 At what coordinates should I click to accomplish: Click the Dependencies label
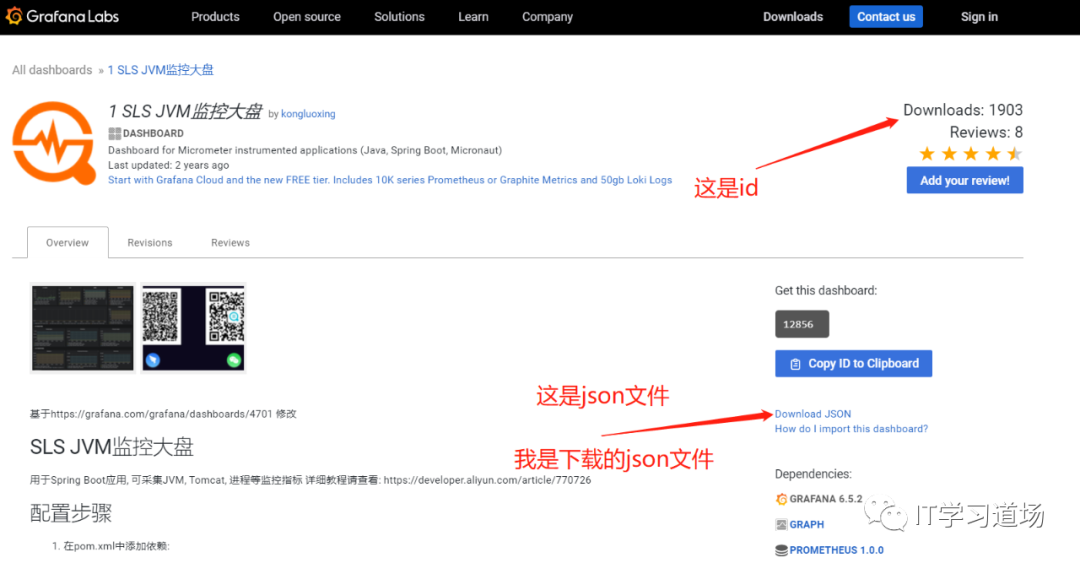(x=813, y=474)
